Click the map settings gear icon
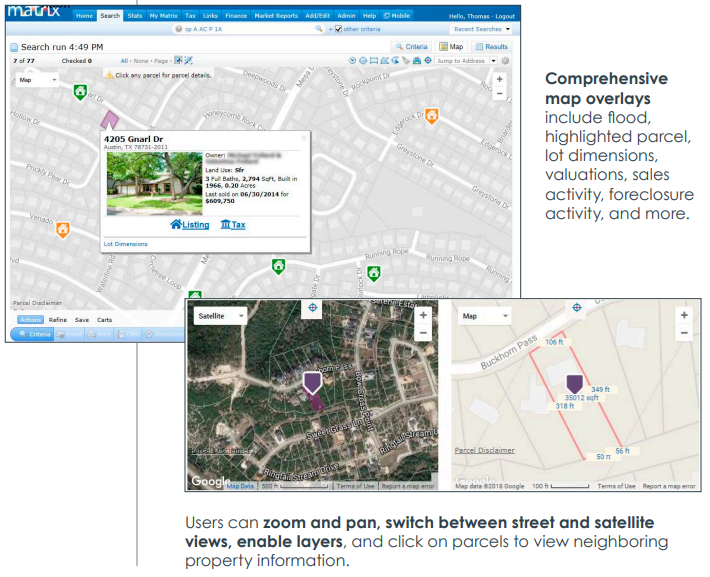Image resolution: width=710 pixels, height=577 pixels. [x=505, y=61]
